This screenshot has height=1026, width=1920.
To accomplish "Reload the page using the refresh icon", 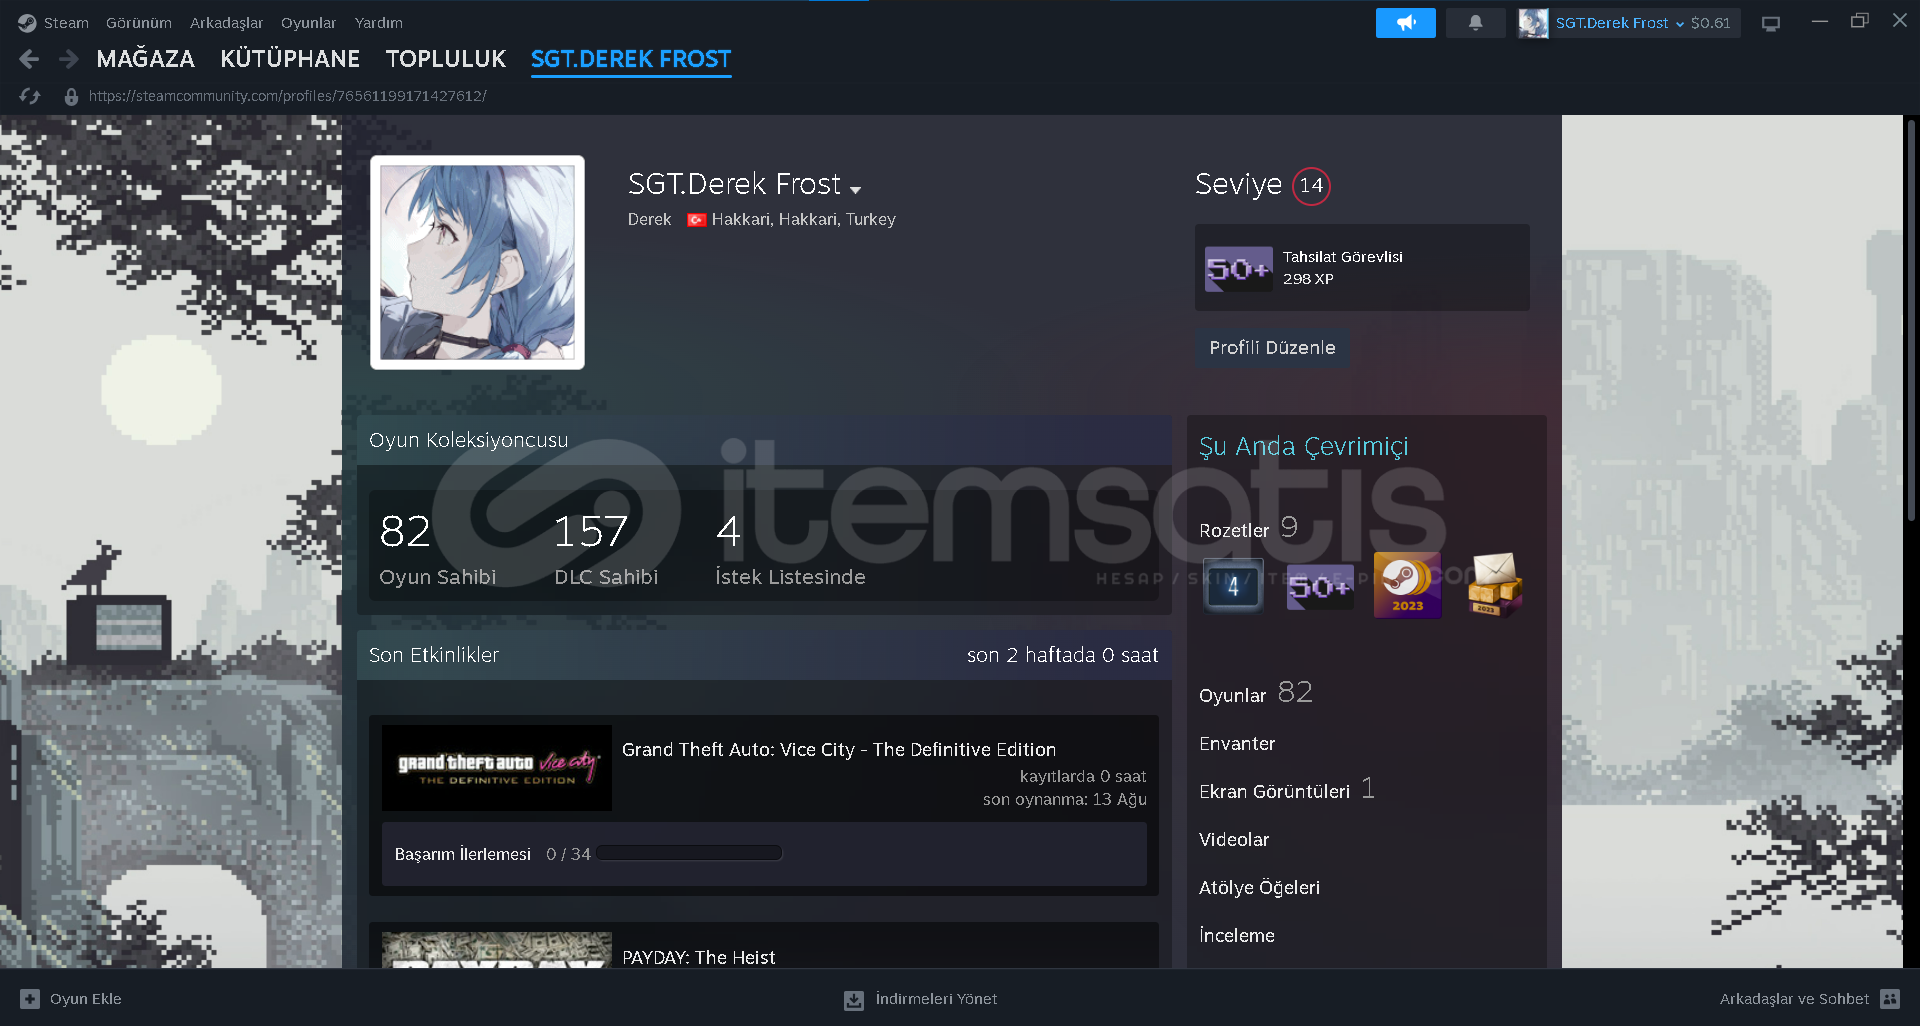I will 30,96.
